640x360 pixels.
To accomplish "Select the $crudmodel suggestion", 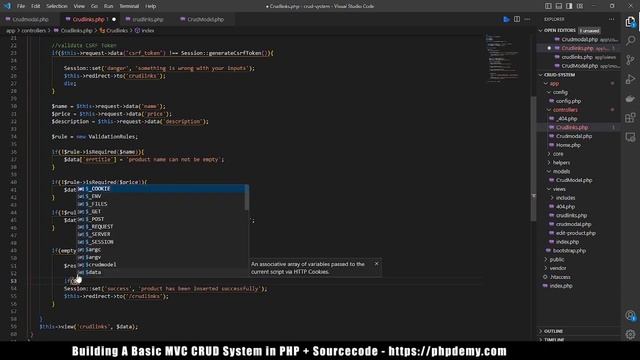I will point(161,264).
